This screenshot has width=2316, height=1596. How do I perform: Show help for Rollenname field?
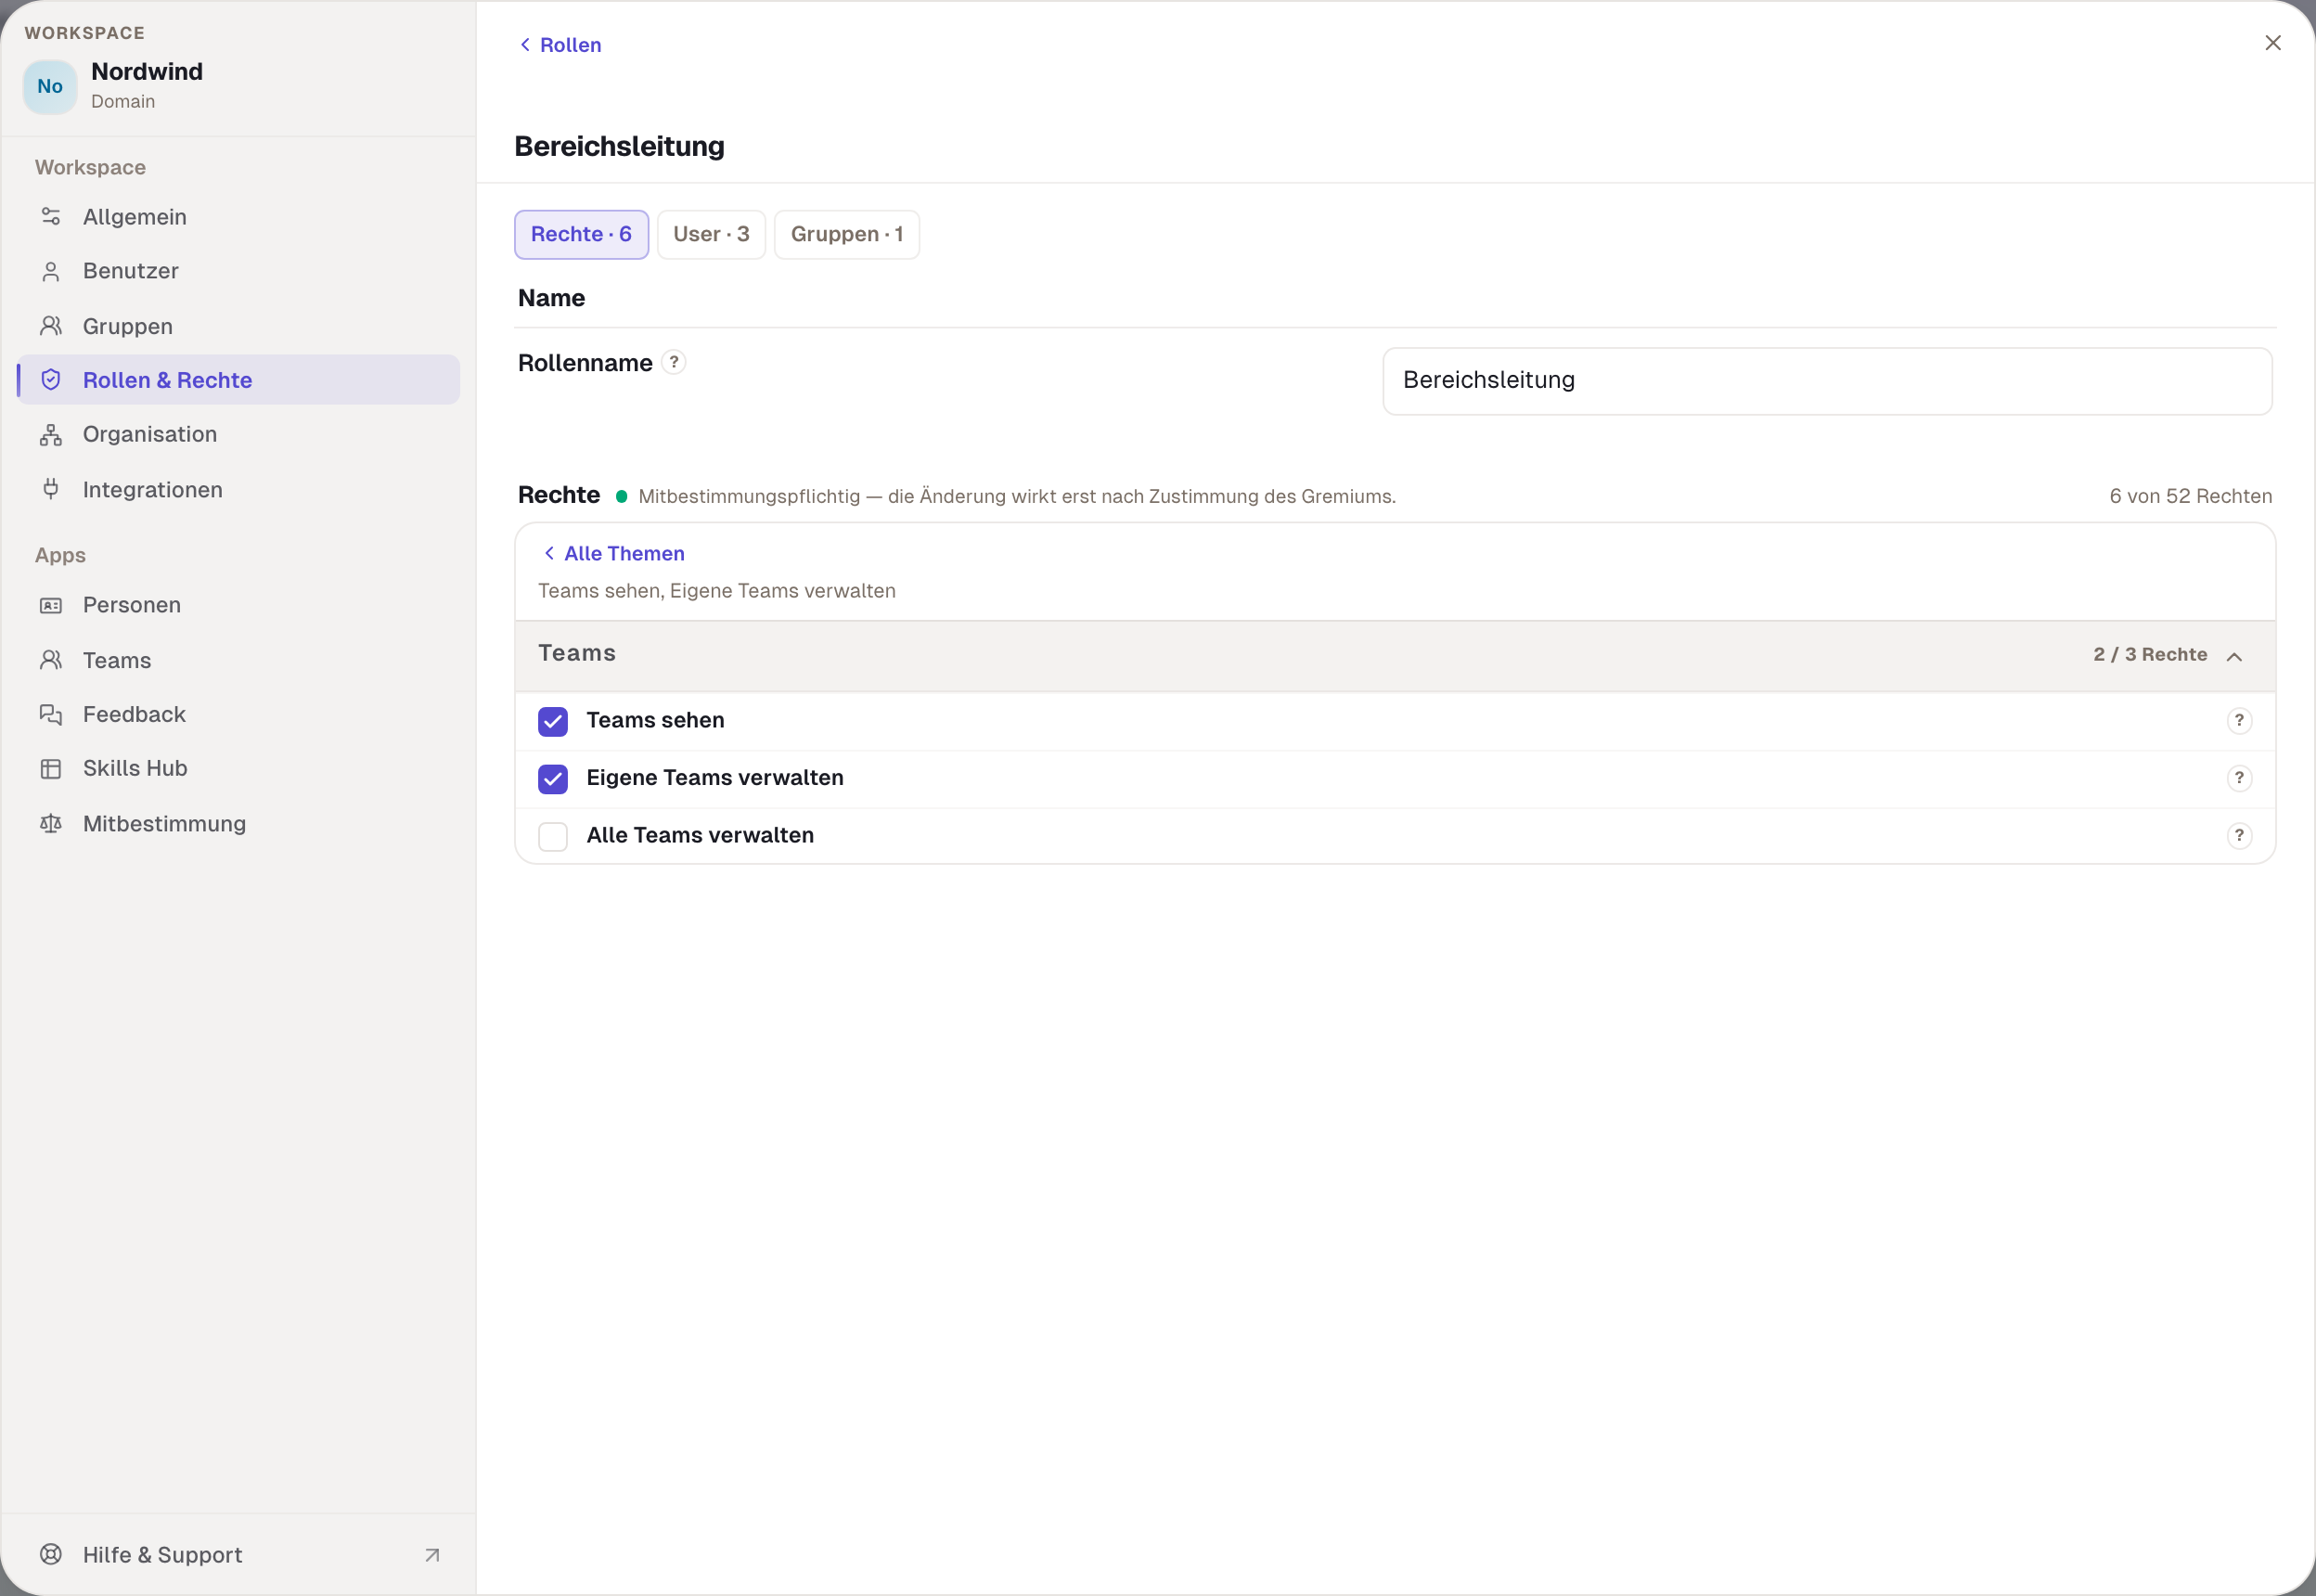(x=674, y=362)
